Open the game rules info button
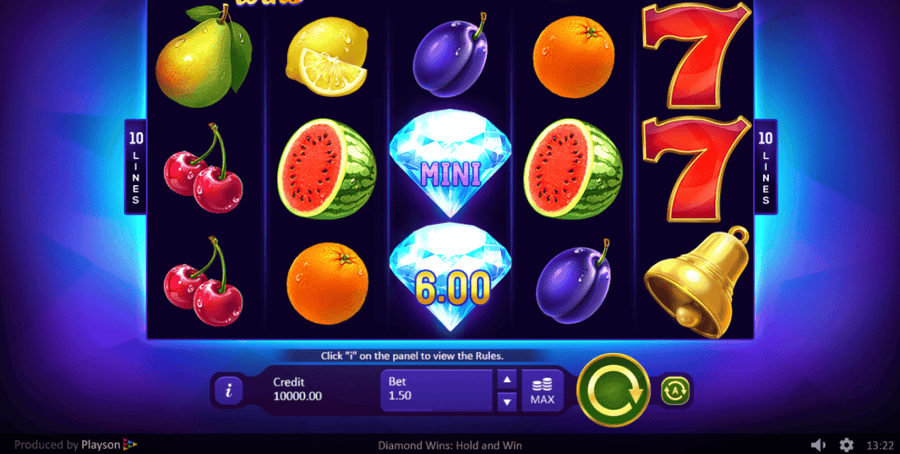900x454 pixels. (228, 391)
